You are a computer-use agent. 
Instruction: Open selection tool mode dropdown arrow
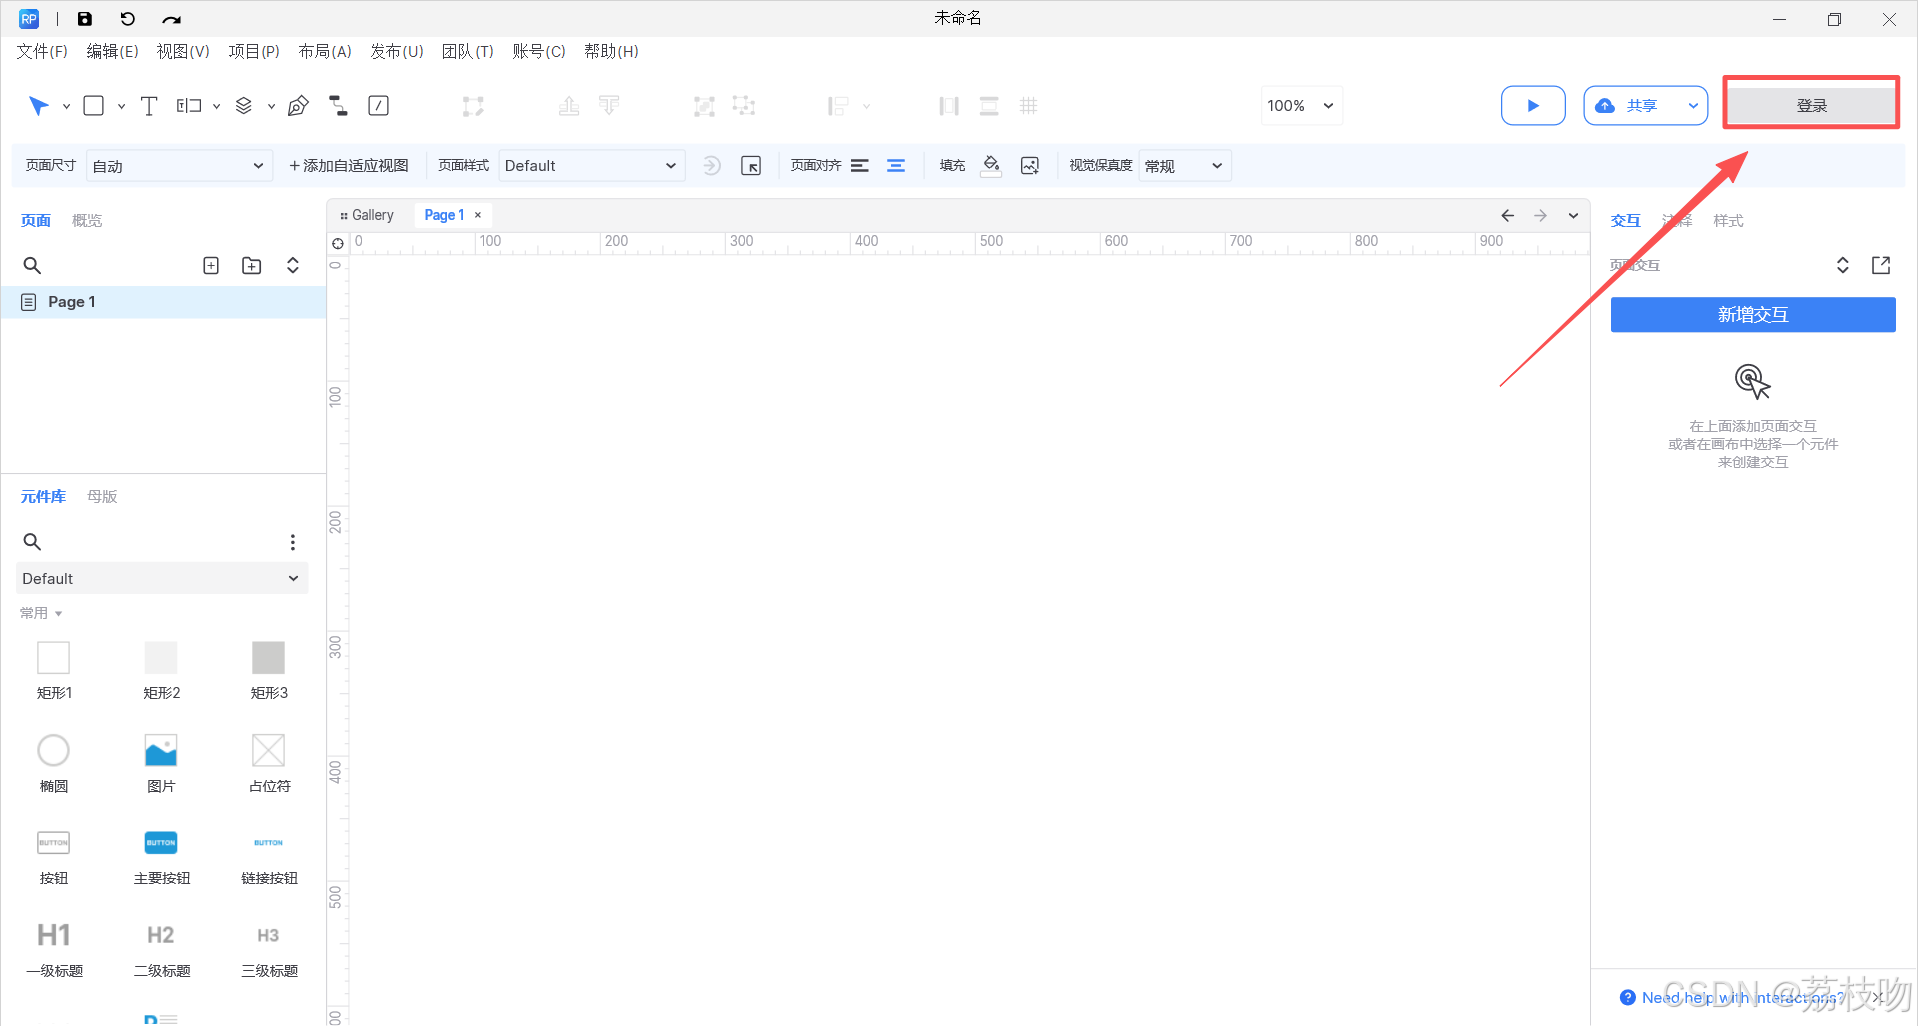point(66,106)
